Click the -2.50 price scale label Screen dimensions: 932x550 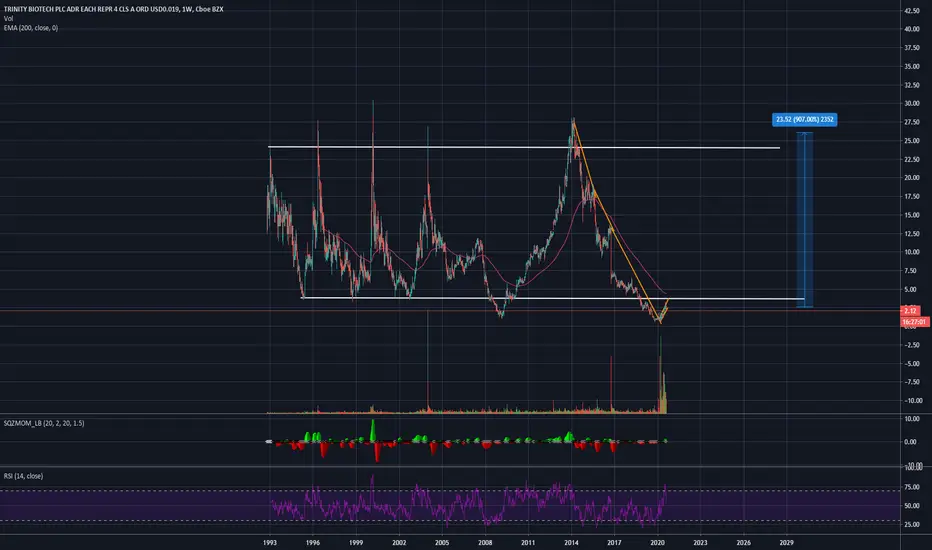click(912, 345)
